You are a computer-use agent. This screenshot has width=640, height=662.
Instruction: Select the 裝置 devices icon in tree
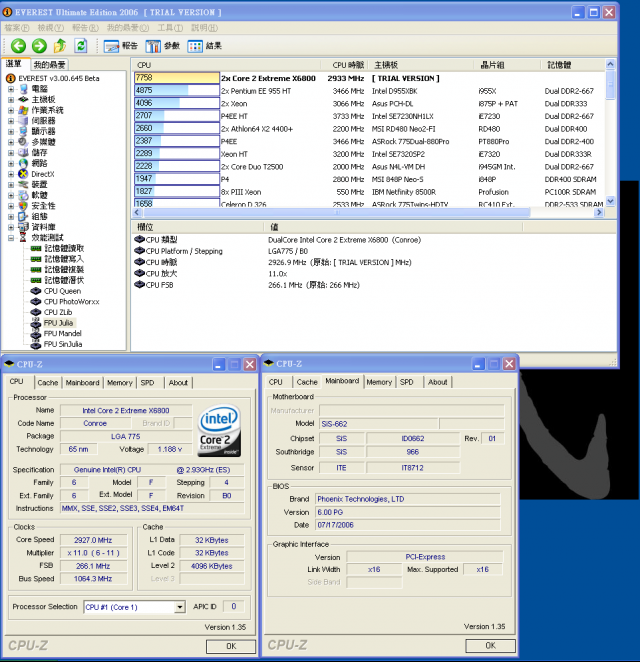click(x=24, y=184)
